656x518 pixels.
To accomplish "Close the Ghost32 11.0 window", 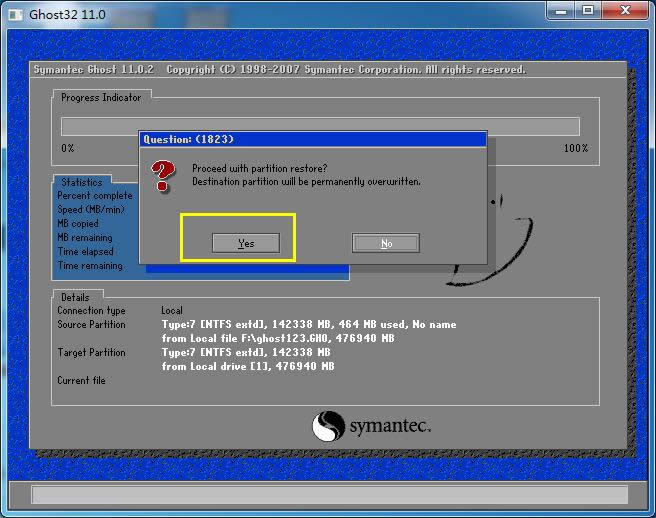I will tap(626, 11).
